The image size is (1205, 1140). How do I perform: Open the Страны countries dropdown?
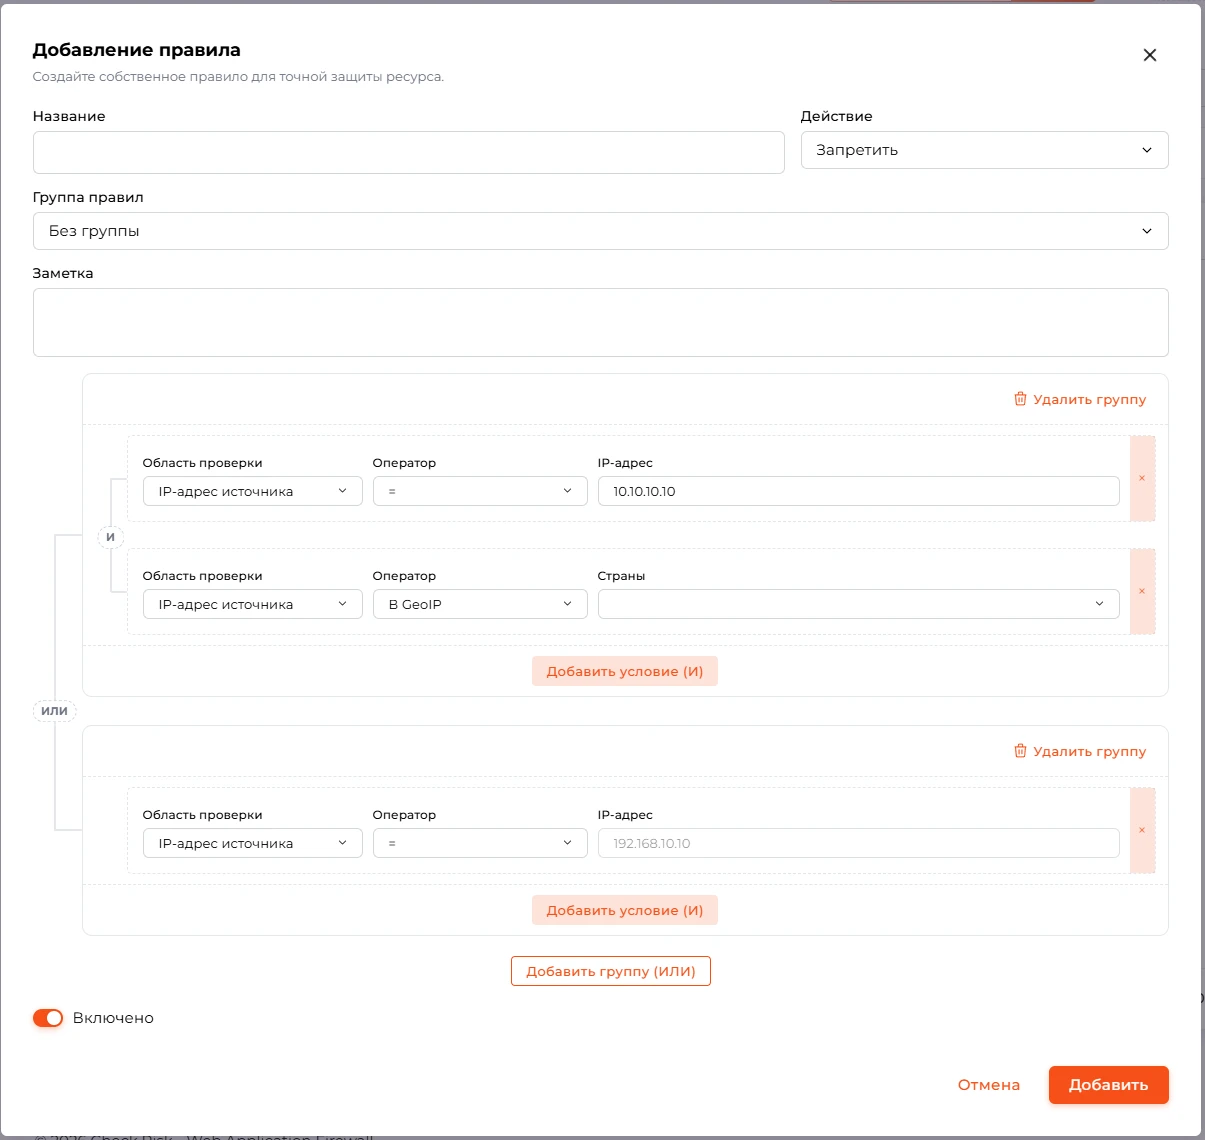858,604
